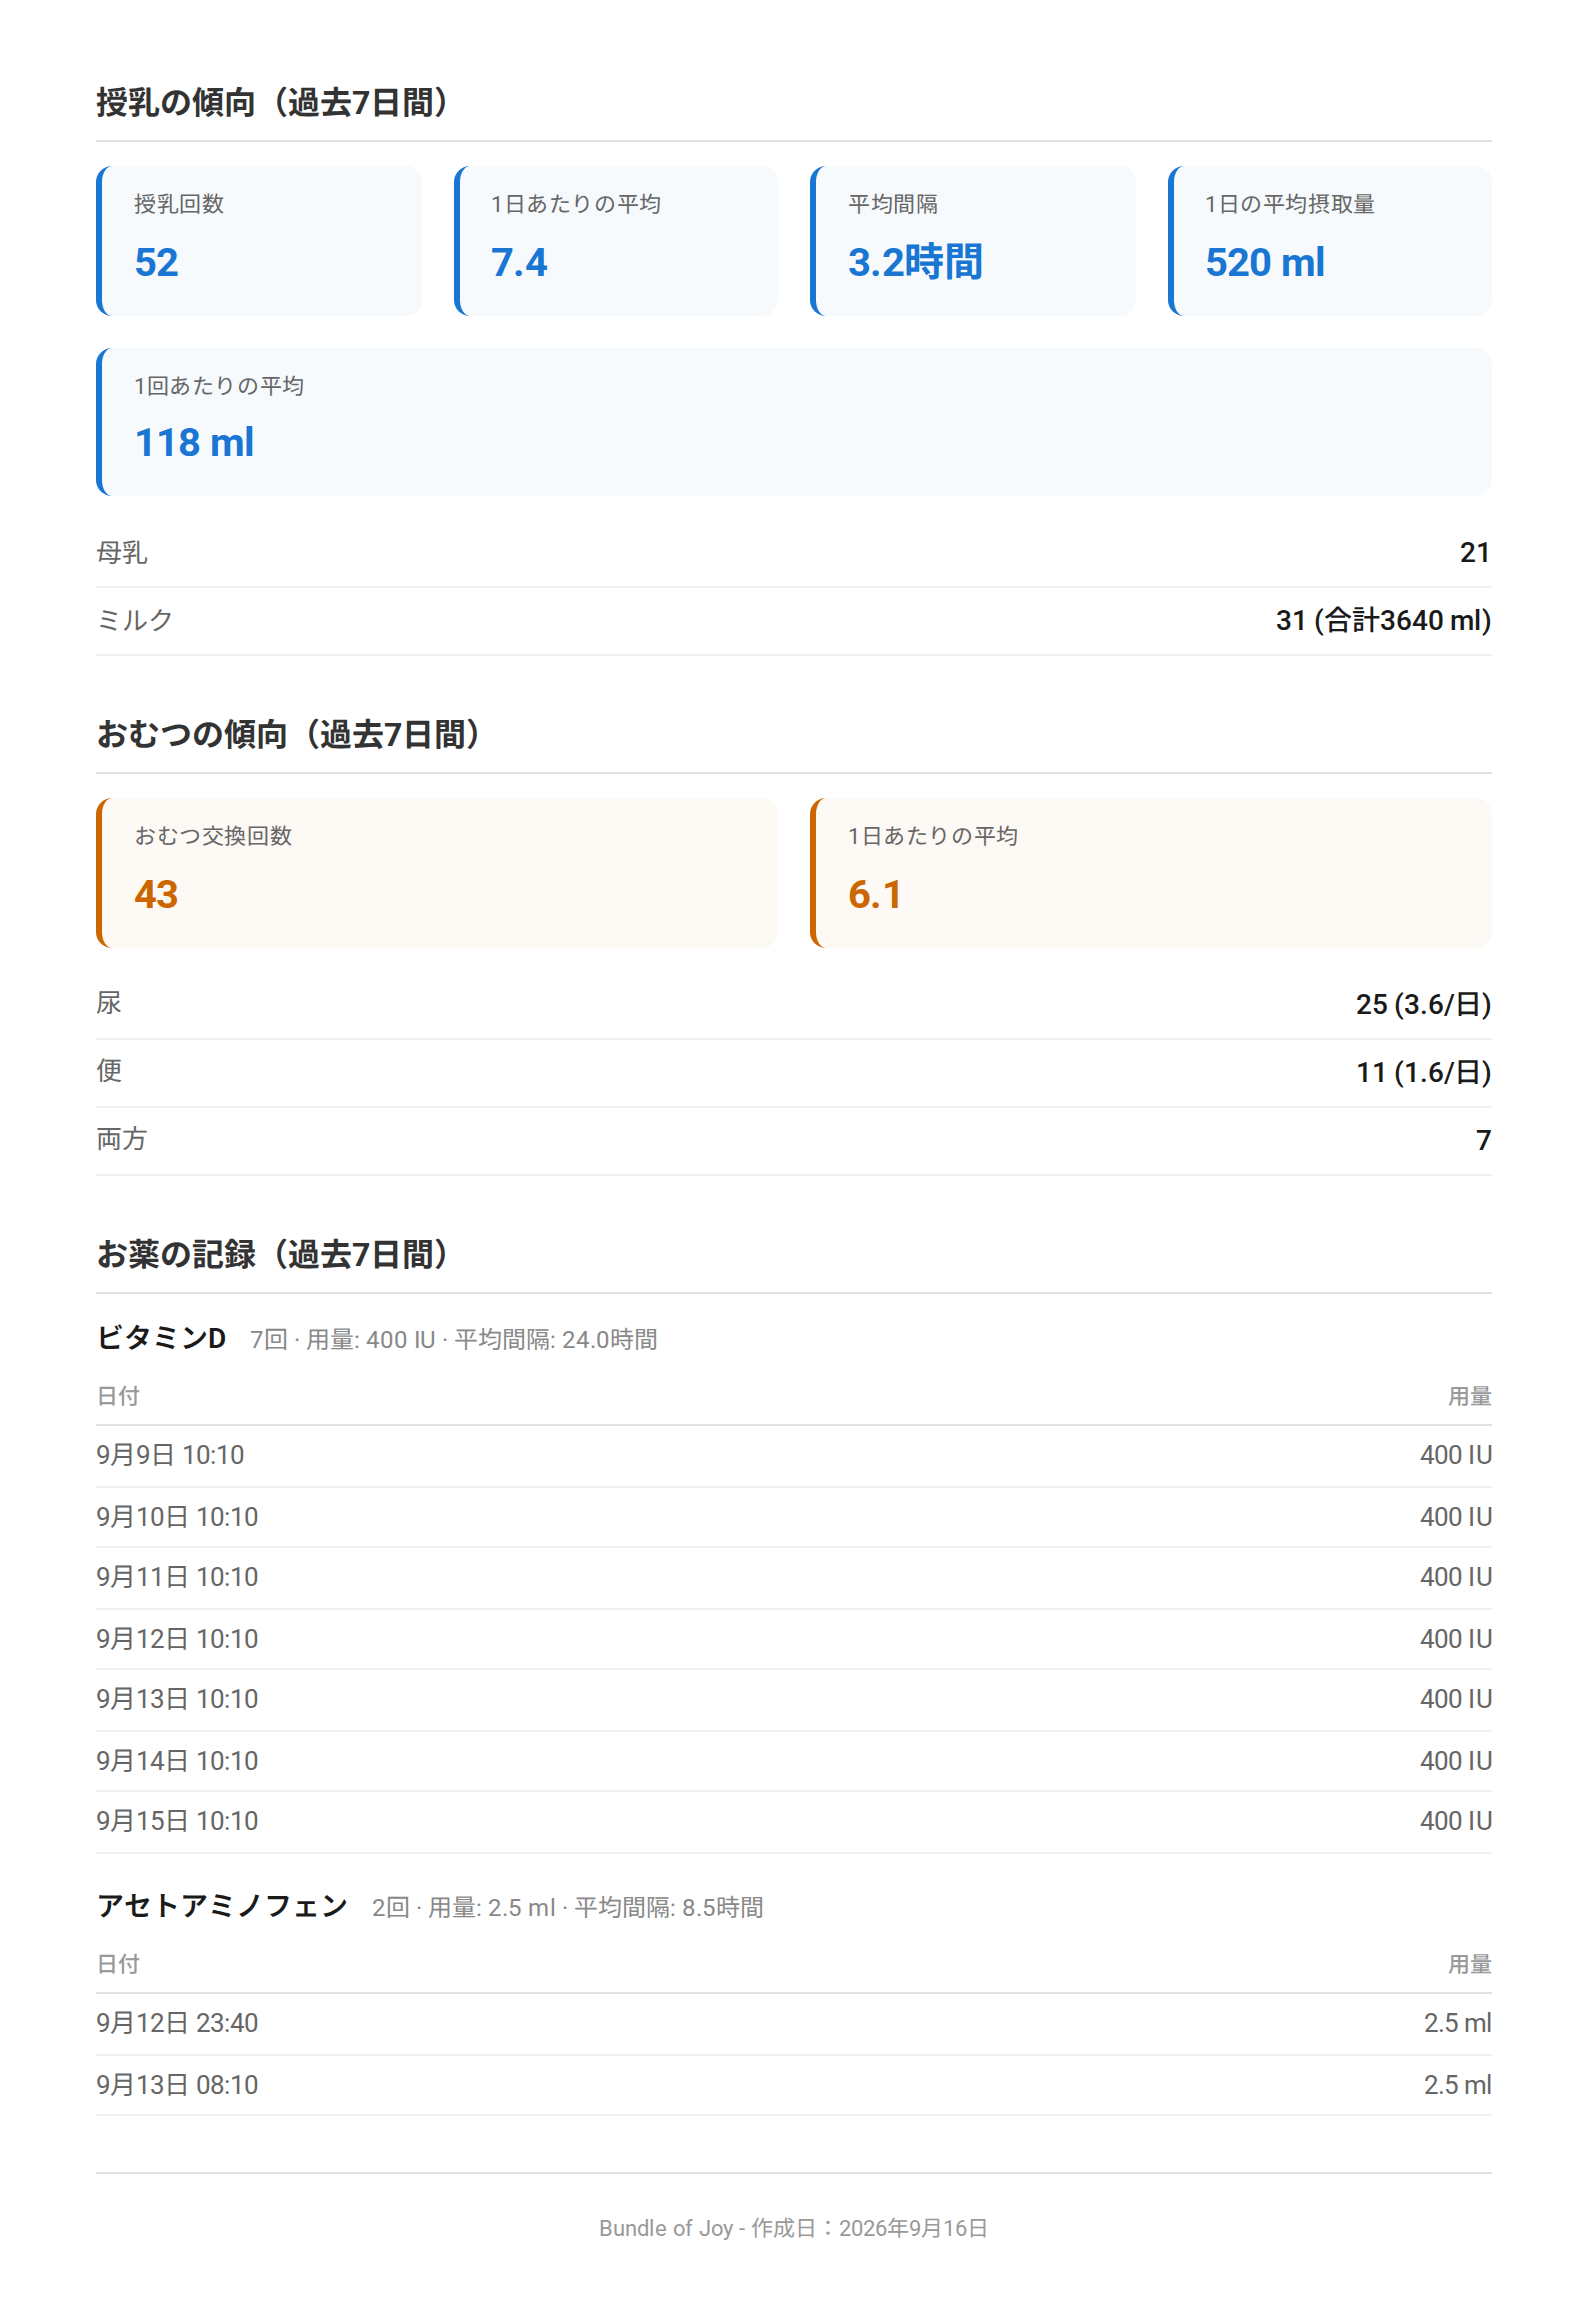Screen dimensions: 1588x2304
Task: Click the 1日の平均摂取量 value 520 ml
Action: click(1265, 262)
